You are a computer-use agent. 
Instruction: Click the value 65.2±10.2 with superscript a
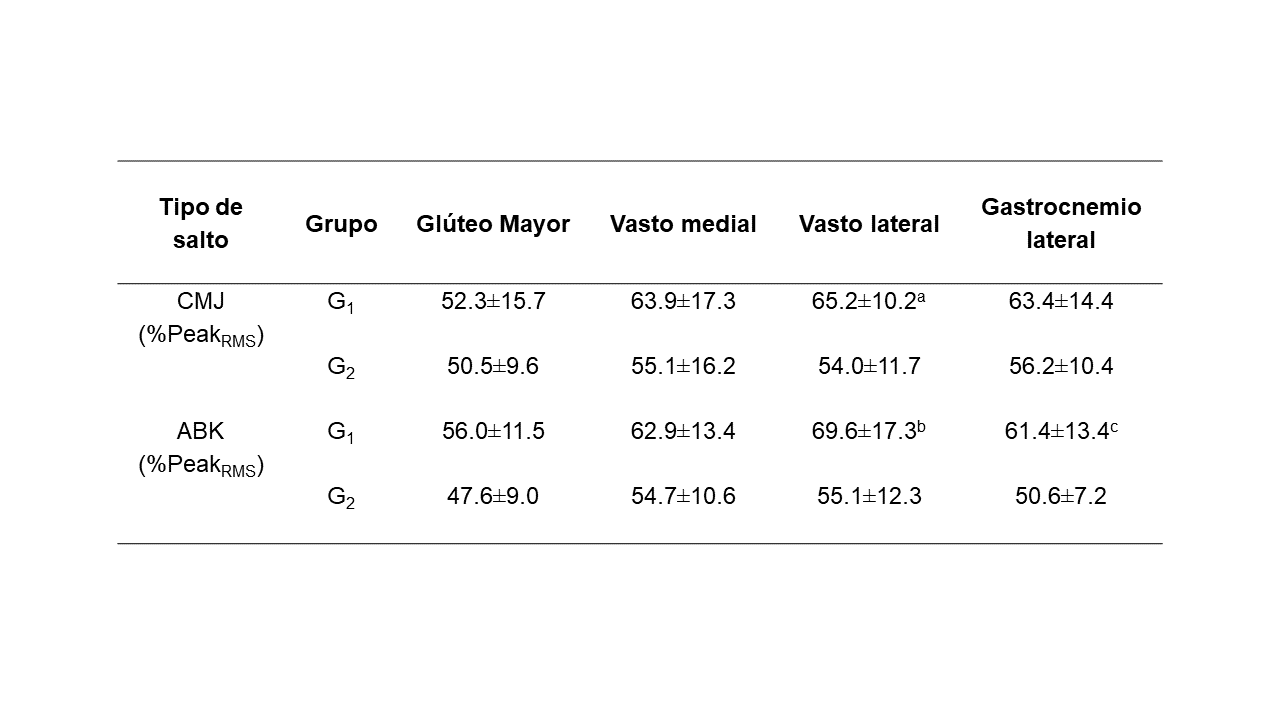pyautogui.click(x=869, y=301)
